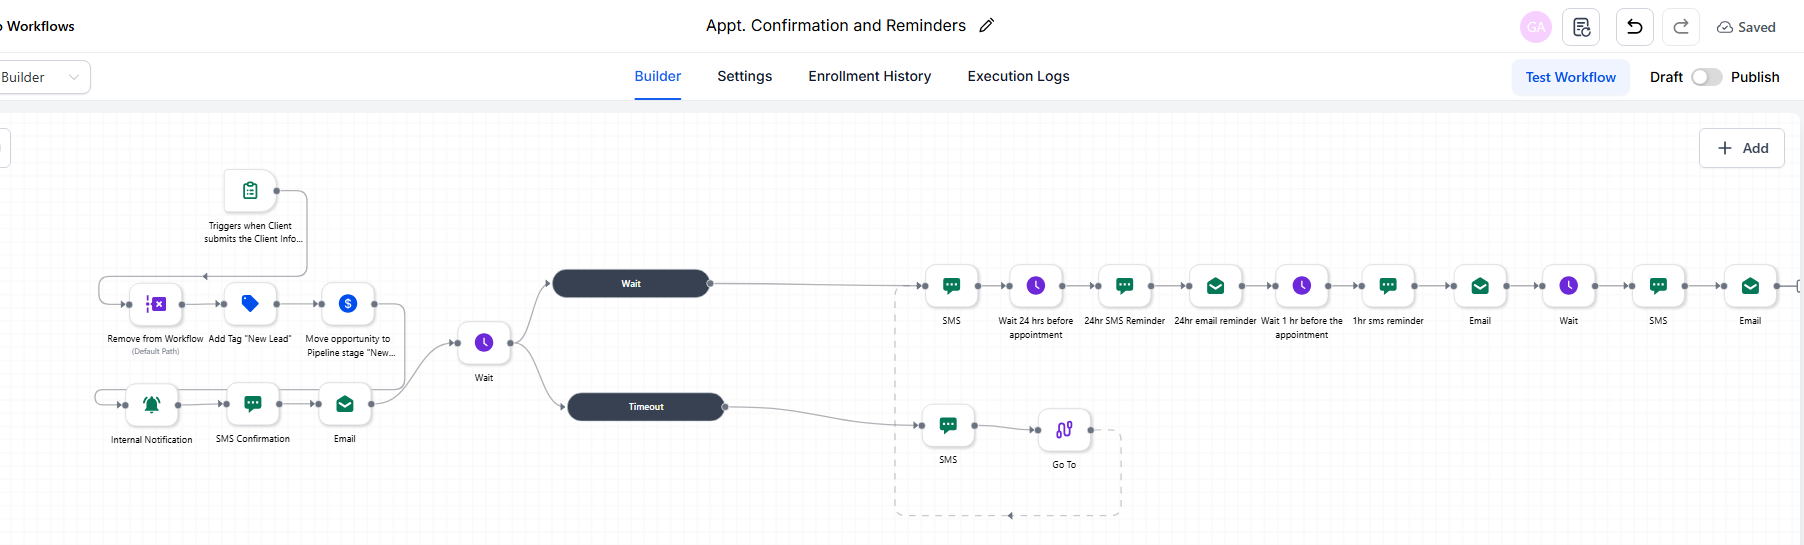Select the dark Timeout branch header
This screenshot has height=545, width=1804.
pyautogui.click(x=646, y=407)
